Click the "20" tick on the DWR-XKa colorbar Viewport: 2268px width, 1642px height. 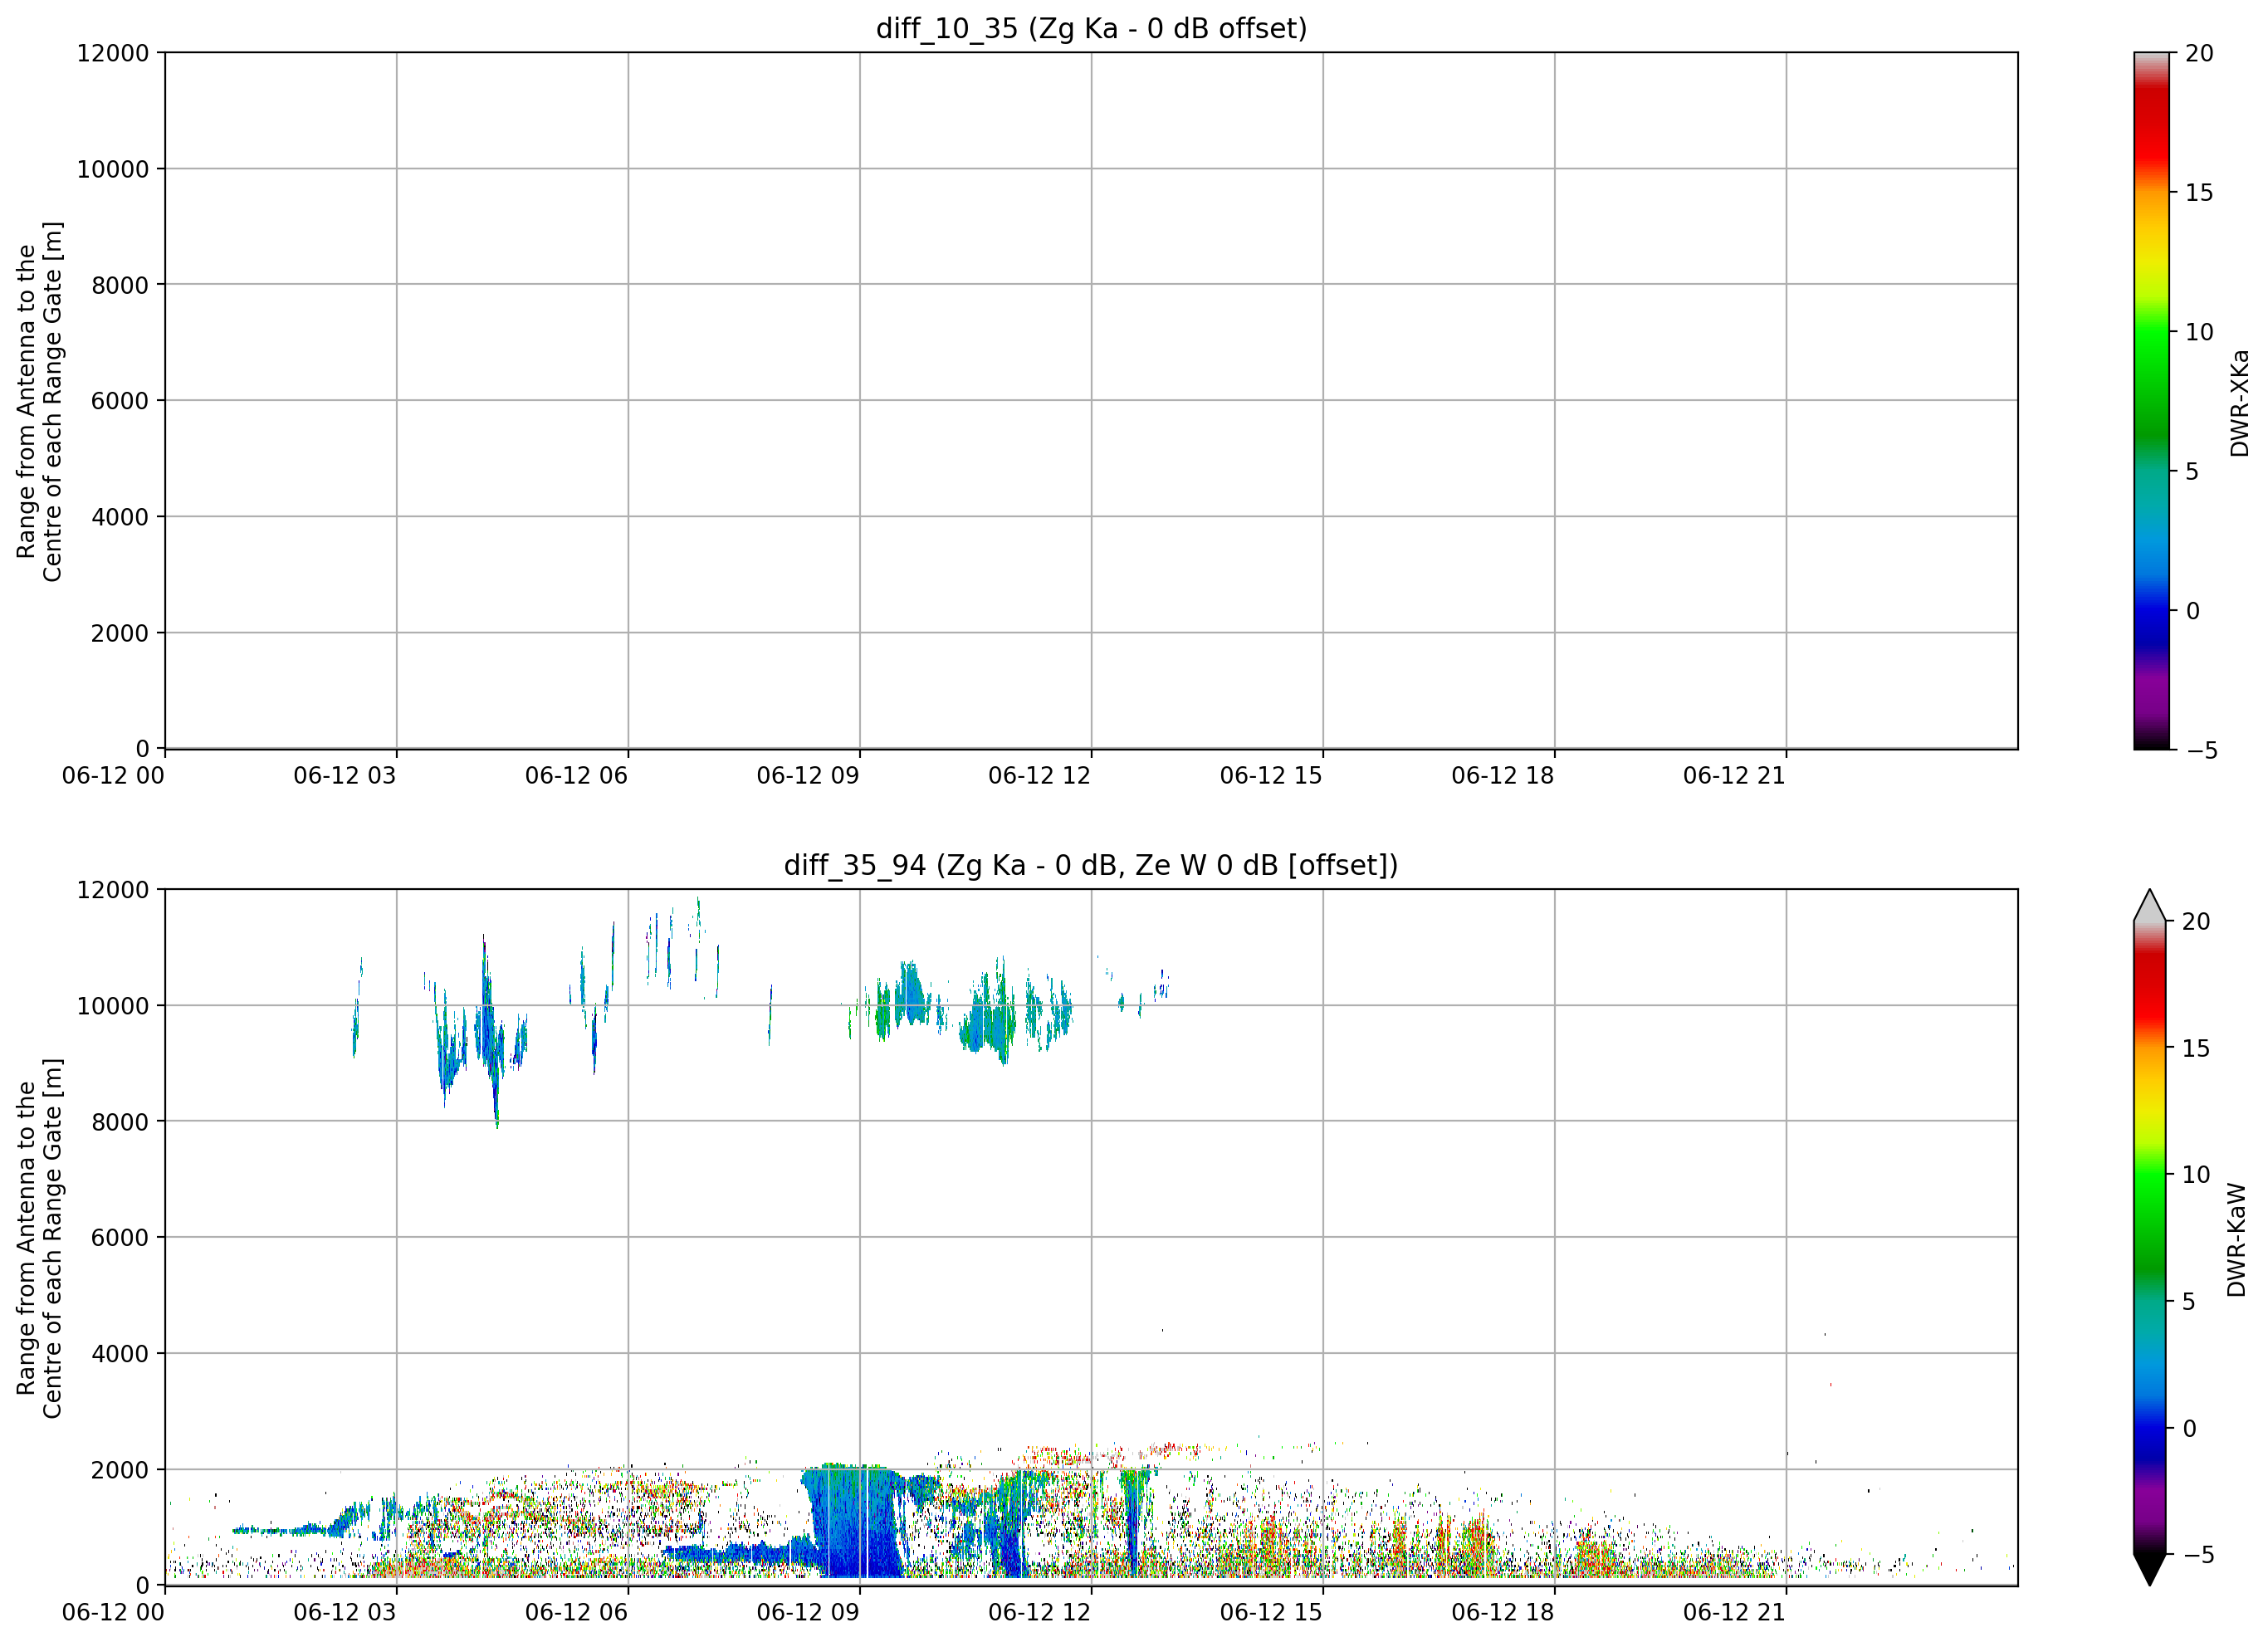pyautogui.click(x=2199, y=53)
